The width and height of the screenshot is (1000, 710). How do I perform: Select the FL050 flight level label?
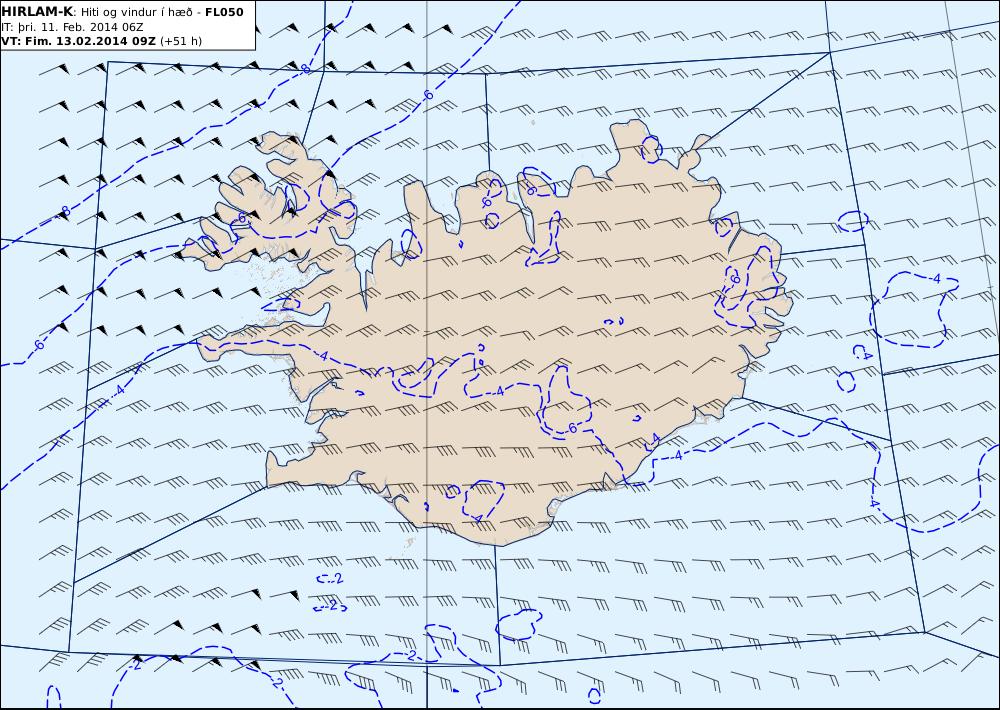[x=224, y=12]
